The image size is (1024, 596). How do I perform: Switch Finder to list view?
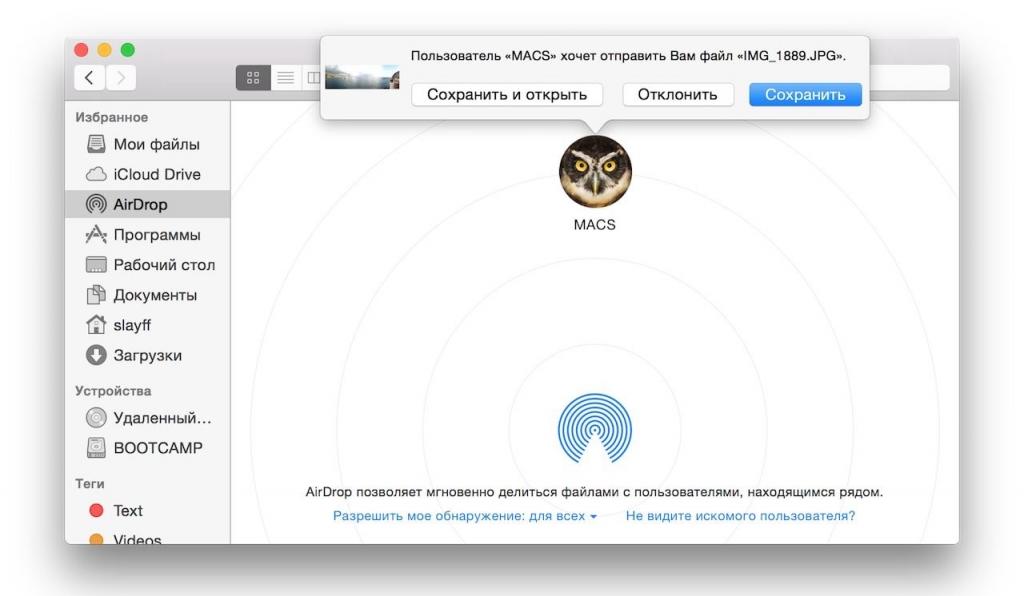point(285,78)
